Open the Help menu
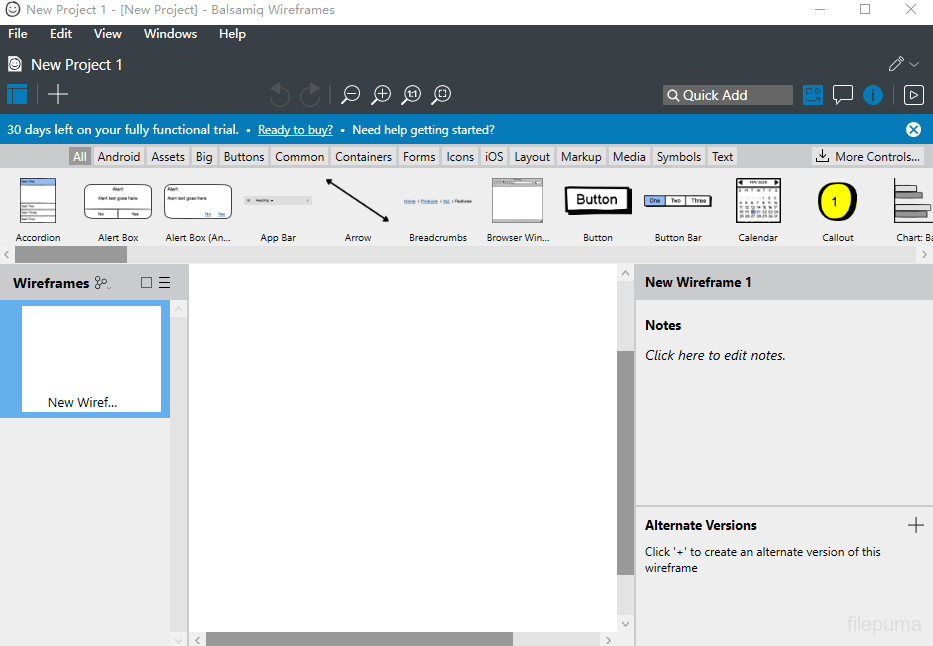Viewport: 933px width, 646px height. (x=232, y=34)
